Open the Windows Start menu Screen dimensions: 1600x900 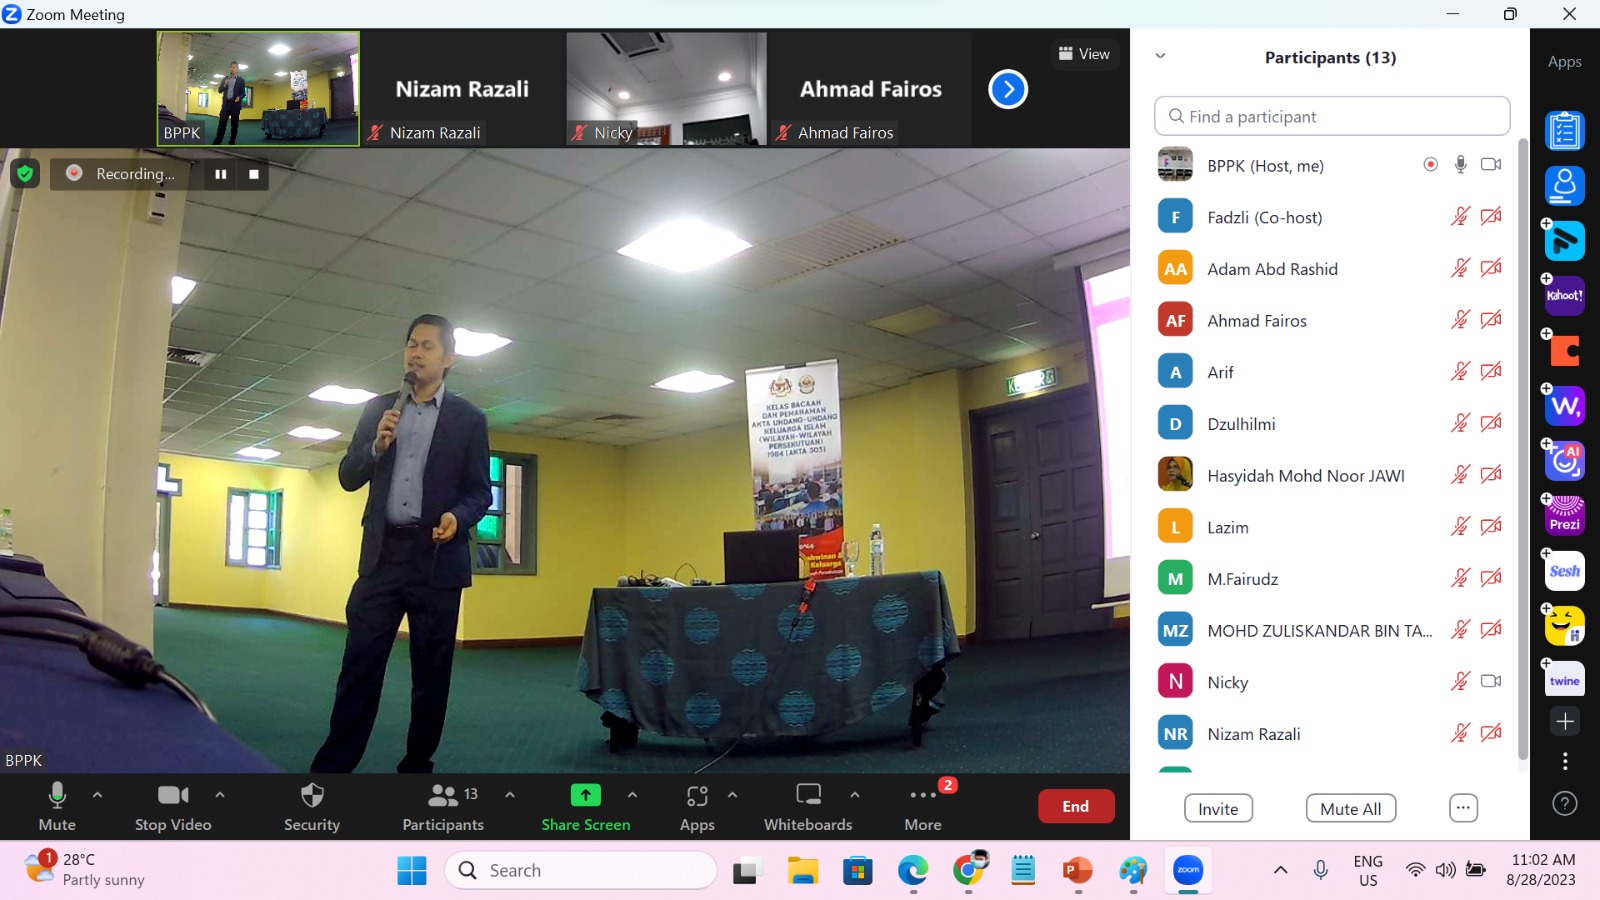pos(412,871)
